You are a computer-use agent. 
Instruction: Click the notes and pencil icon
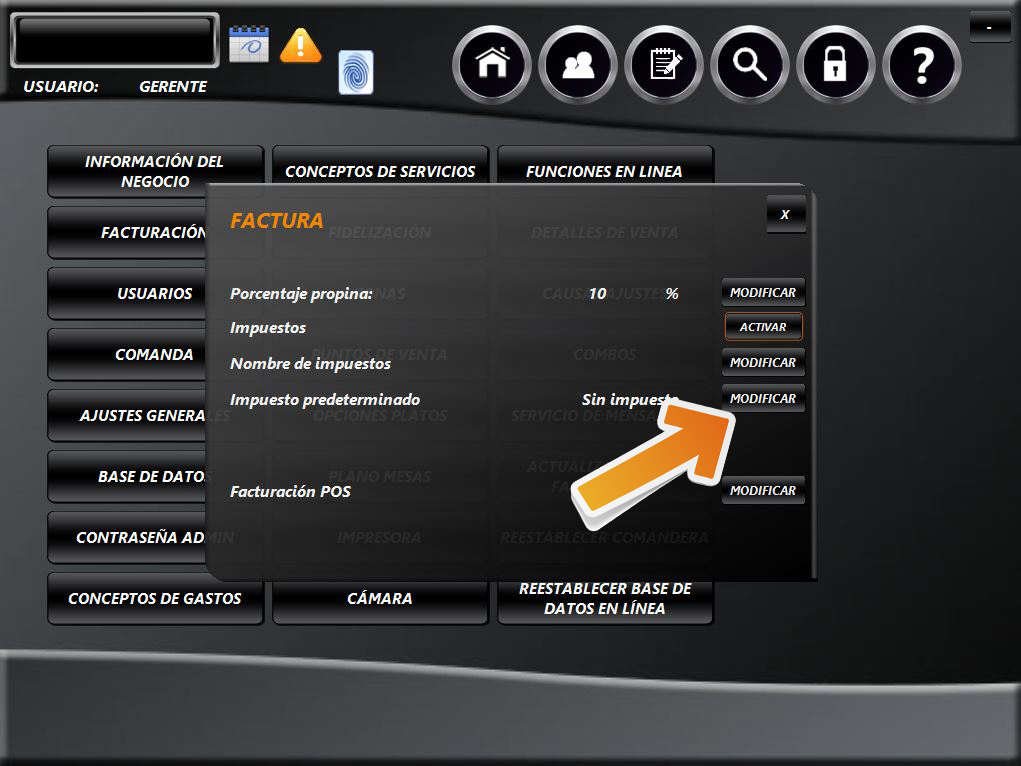pos(663,65)
